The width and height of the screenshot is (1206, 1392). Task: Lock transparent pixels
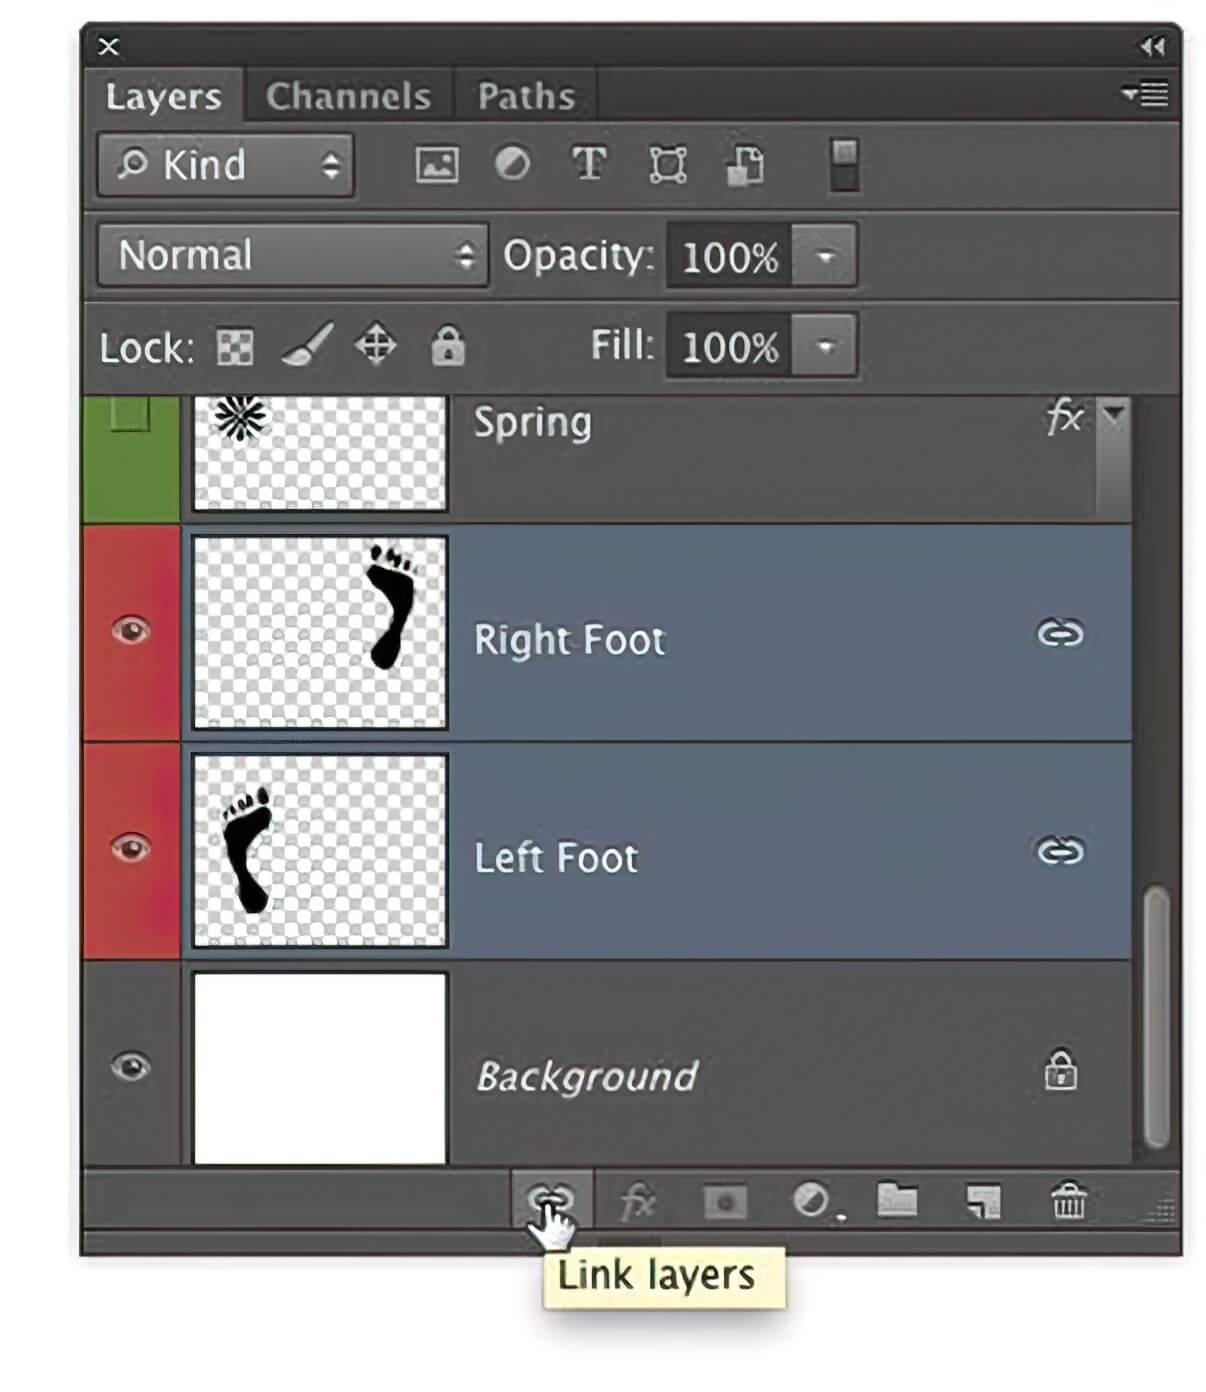[235, 348]
